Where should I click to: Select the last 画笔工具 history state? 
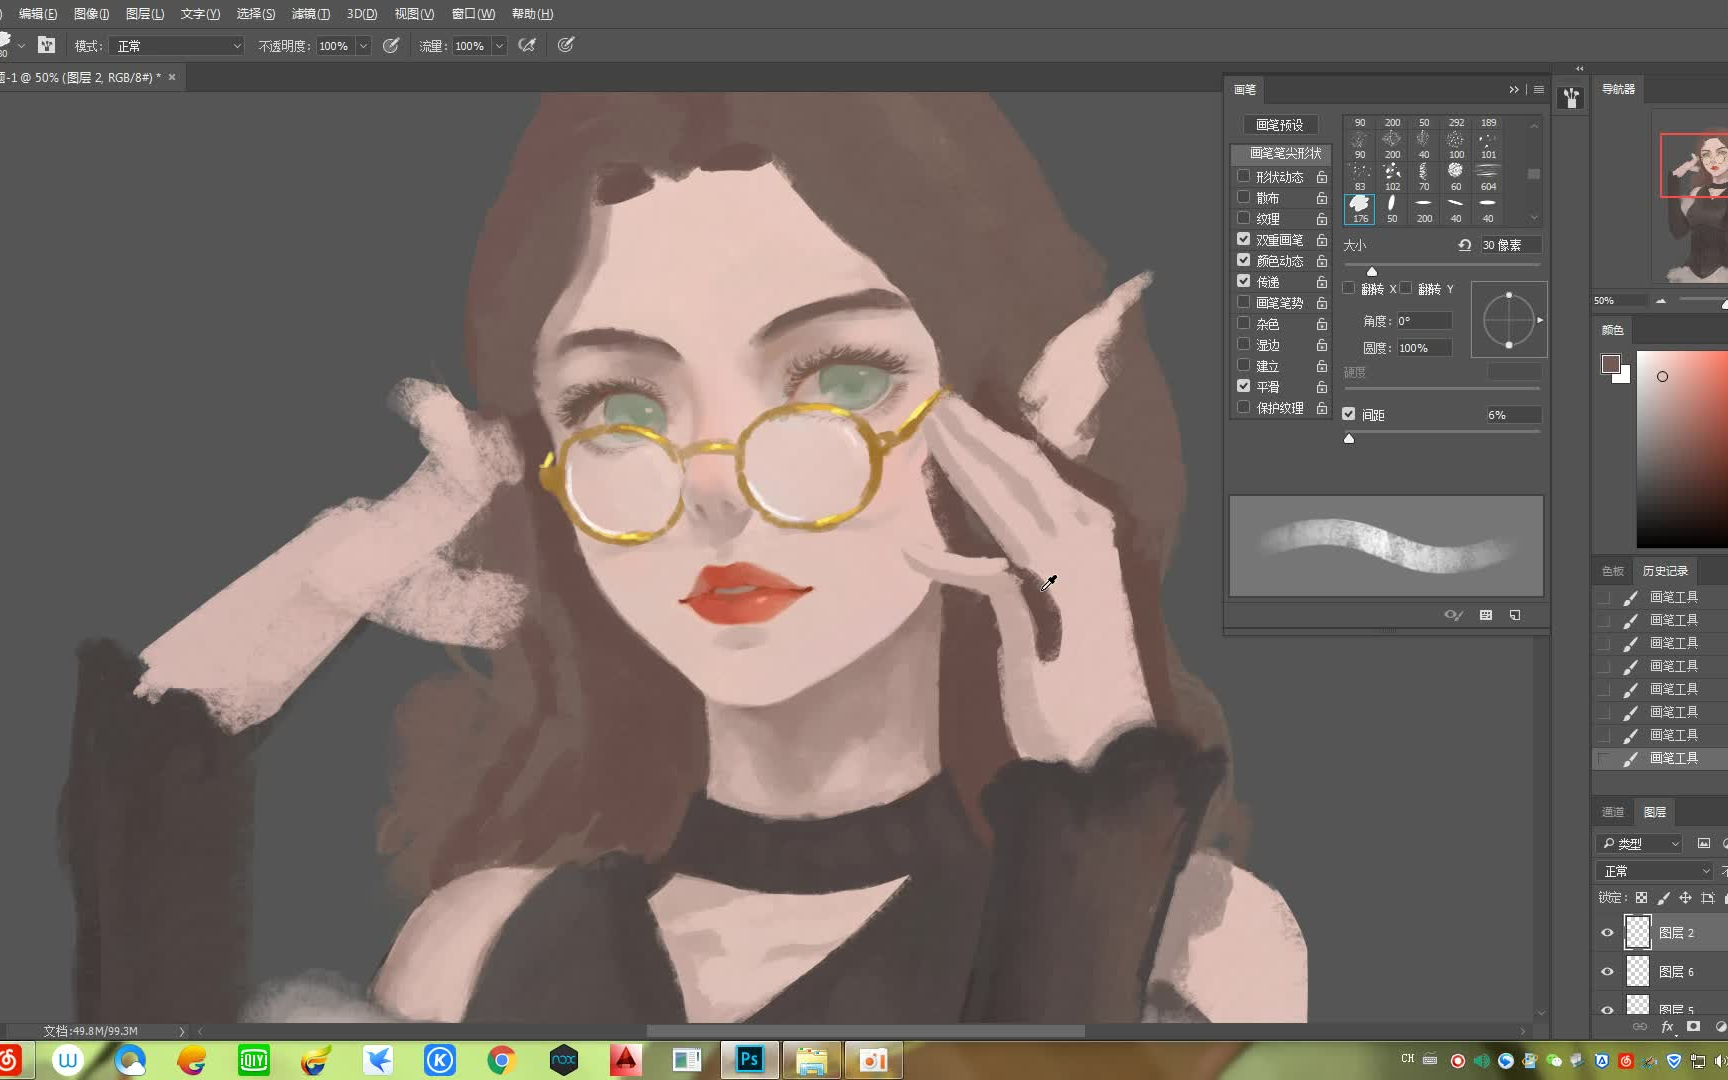pyautogui.click(x=1660, y=758)
